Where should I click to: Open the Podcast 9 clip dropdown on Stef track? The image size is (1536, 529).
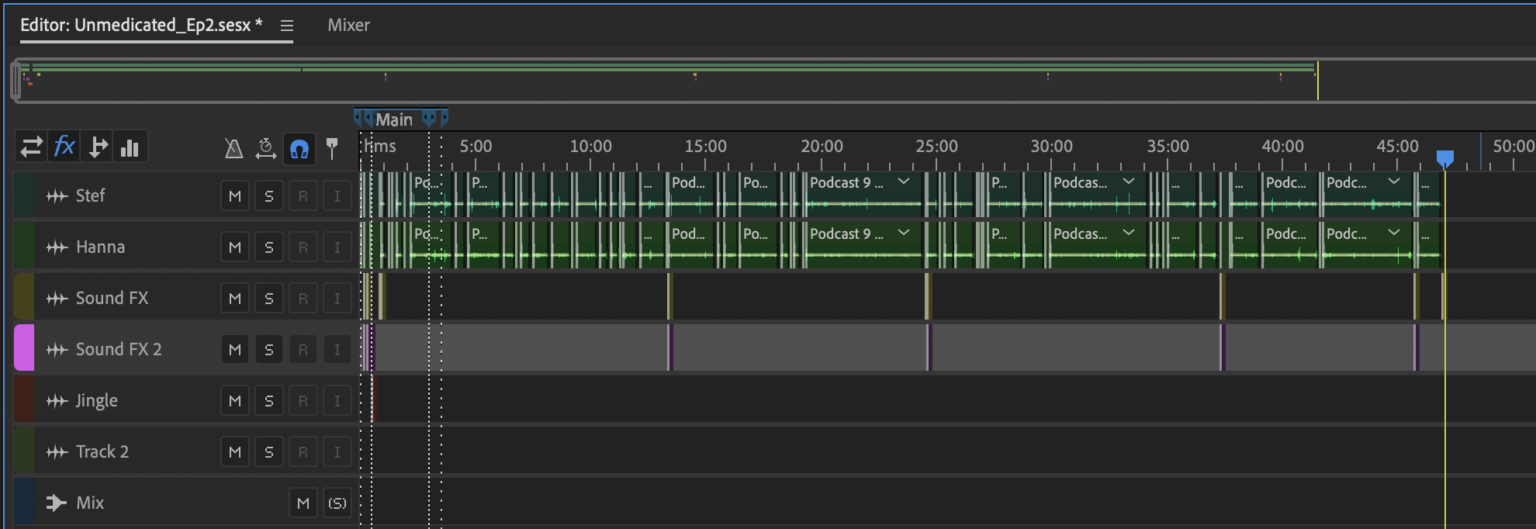[x=904, y=182]
